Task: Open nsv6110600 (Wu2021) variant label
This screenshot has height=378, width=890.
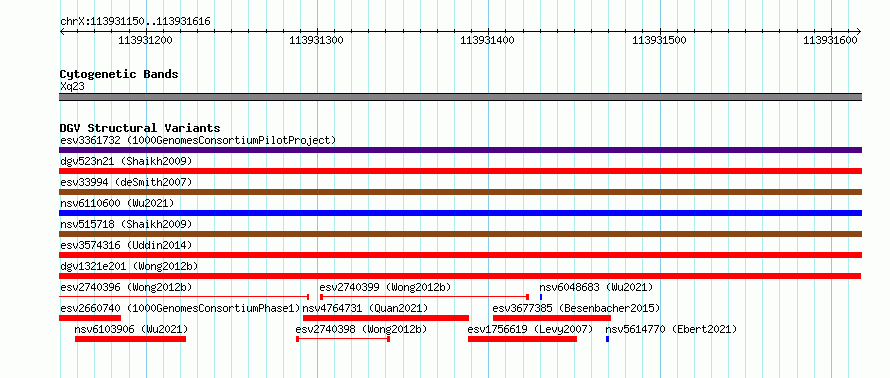Action: (117, 203)
